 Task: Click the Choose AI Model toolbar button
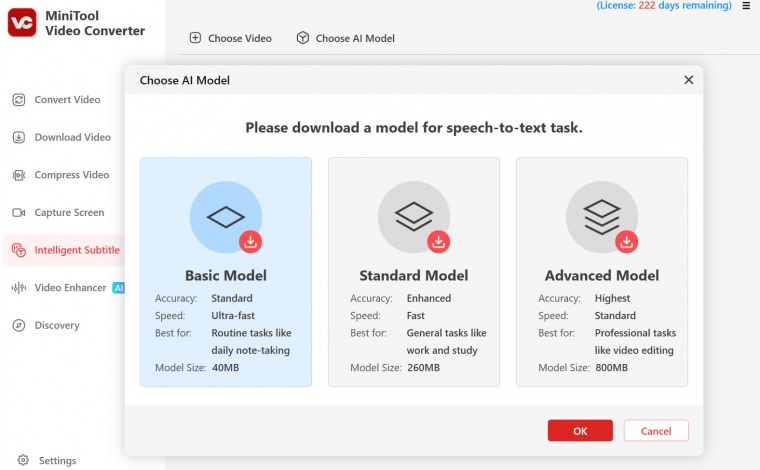pyautogui.click(x=346, y=38)
